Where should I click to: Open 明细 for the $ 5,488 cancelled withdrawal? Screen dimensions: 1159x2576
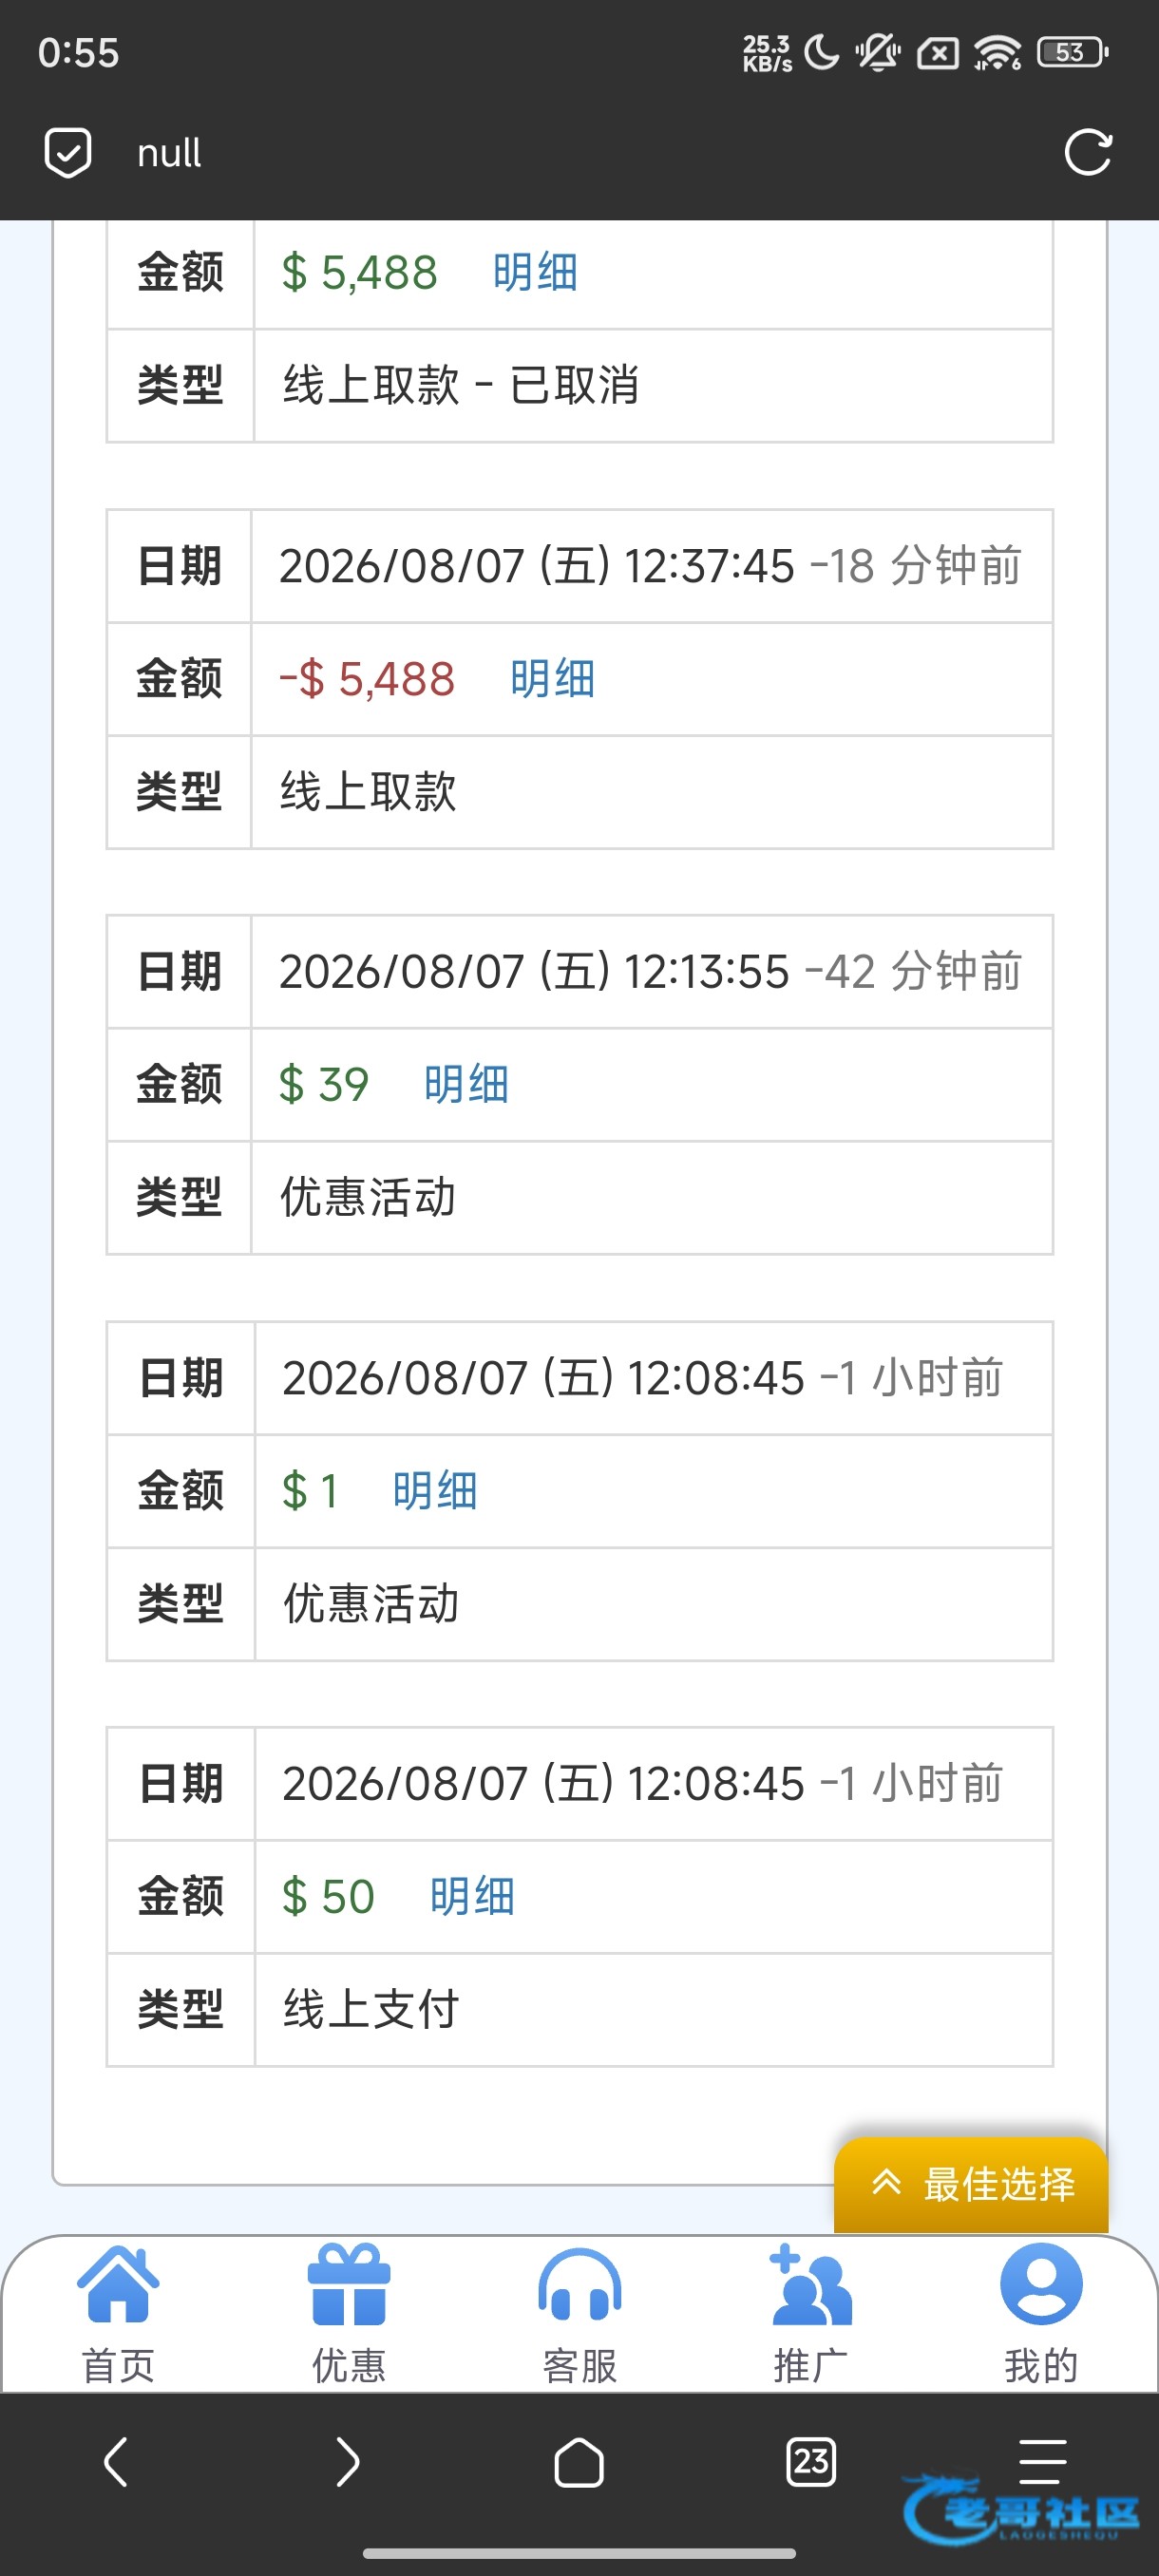click(x=535, y=272)
